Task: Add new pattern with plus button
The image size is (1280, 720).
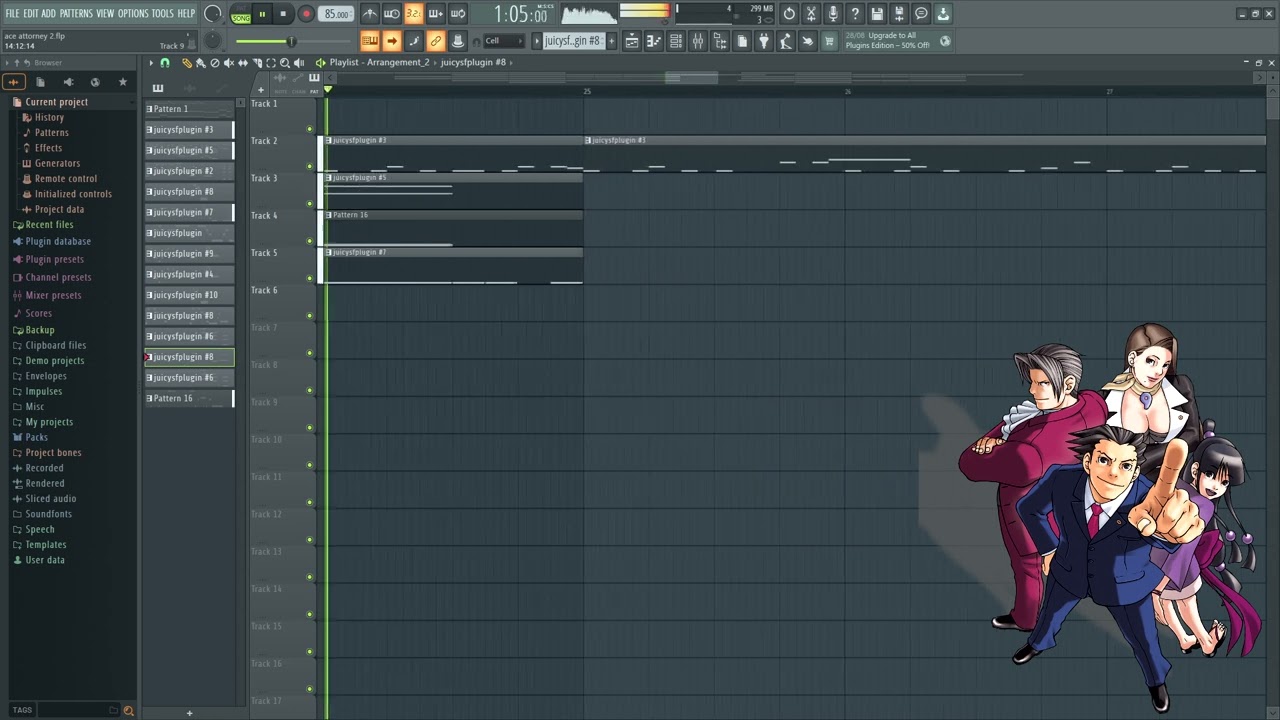Action: click(x=612, y=41)
